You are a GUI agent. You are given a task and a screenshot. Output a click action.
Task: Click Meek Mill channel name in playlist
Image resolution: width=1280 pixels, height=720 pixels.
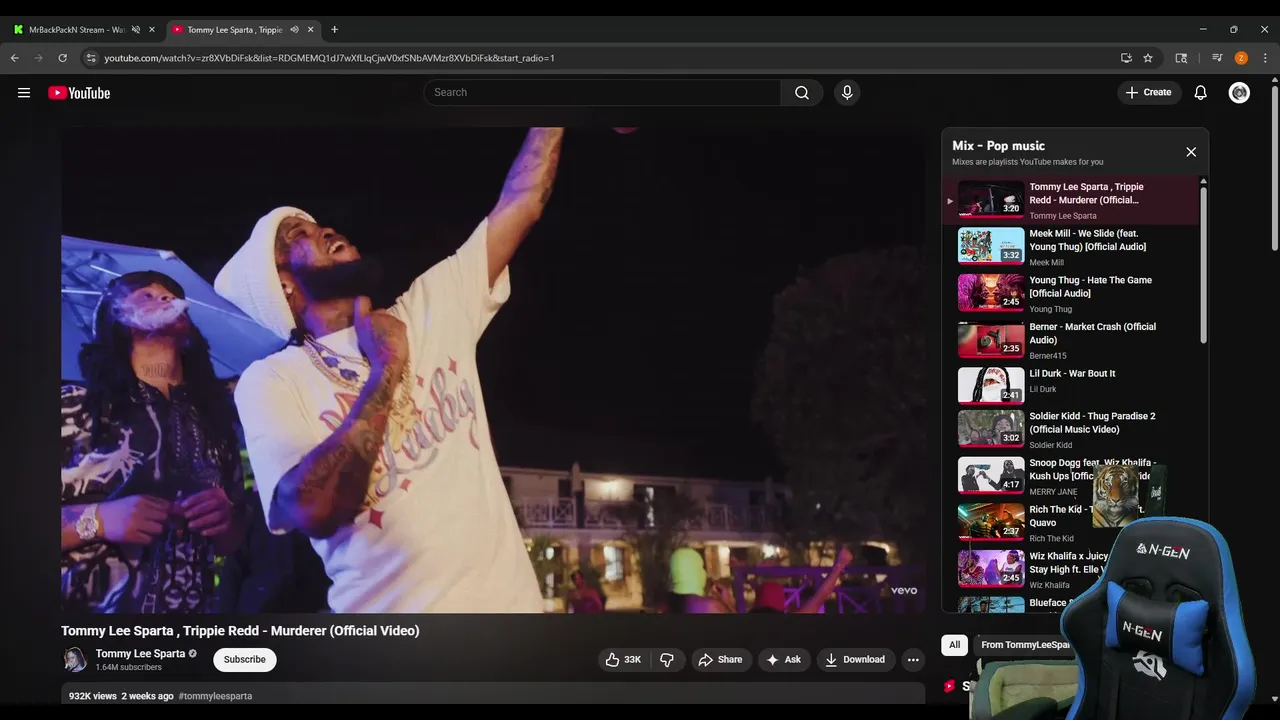coord(1046,263)
